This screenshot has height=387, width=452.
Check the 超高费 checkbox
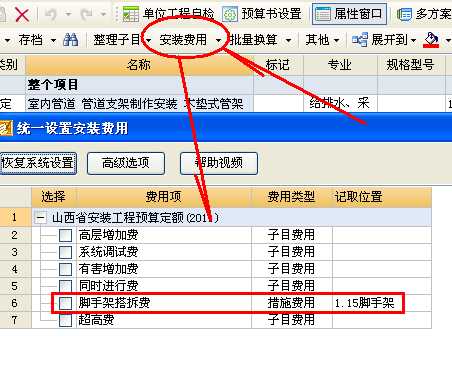(65, 320)
